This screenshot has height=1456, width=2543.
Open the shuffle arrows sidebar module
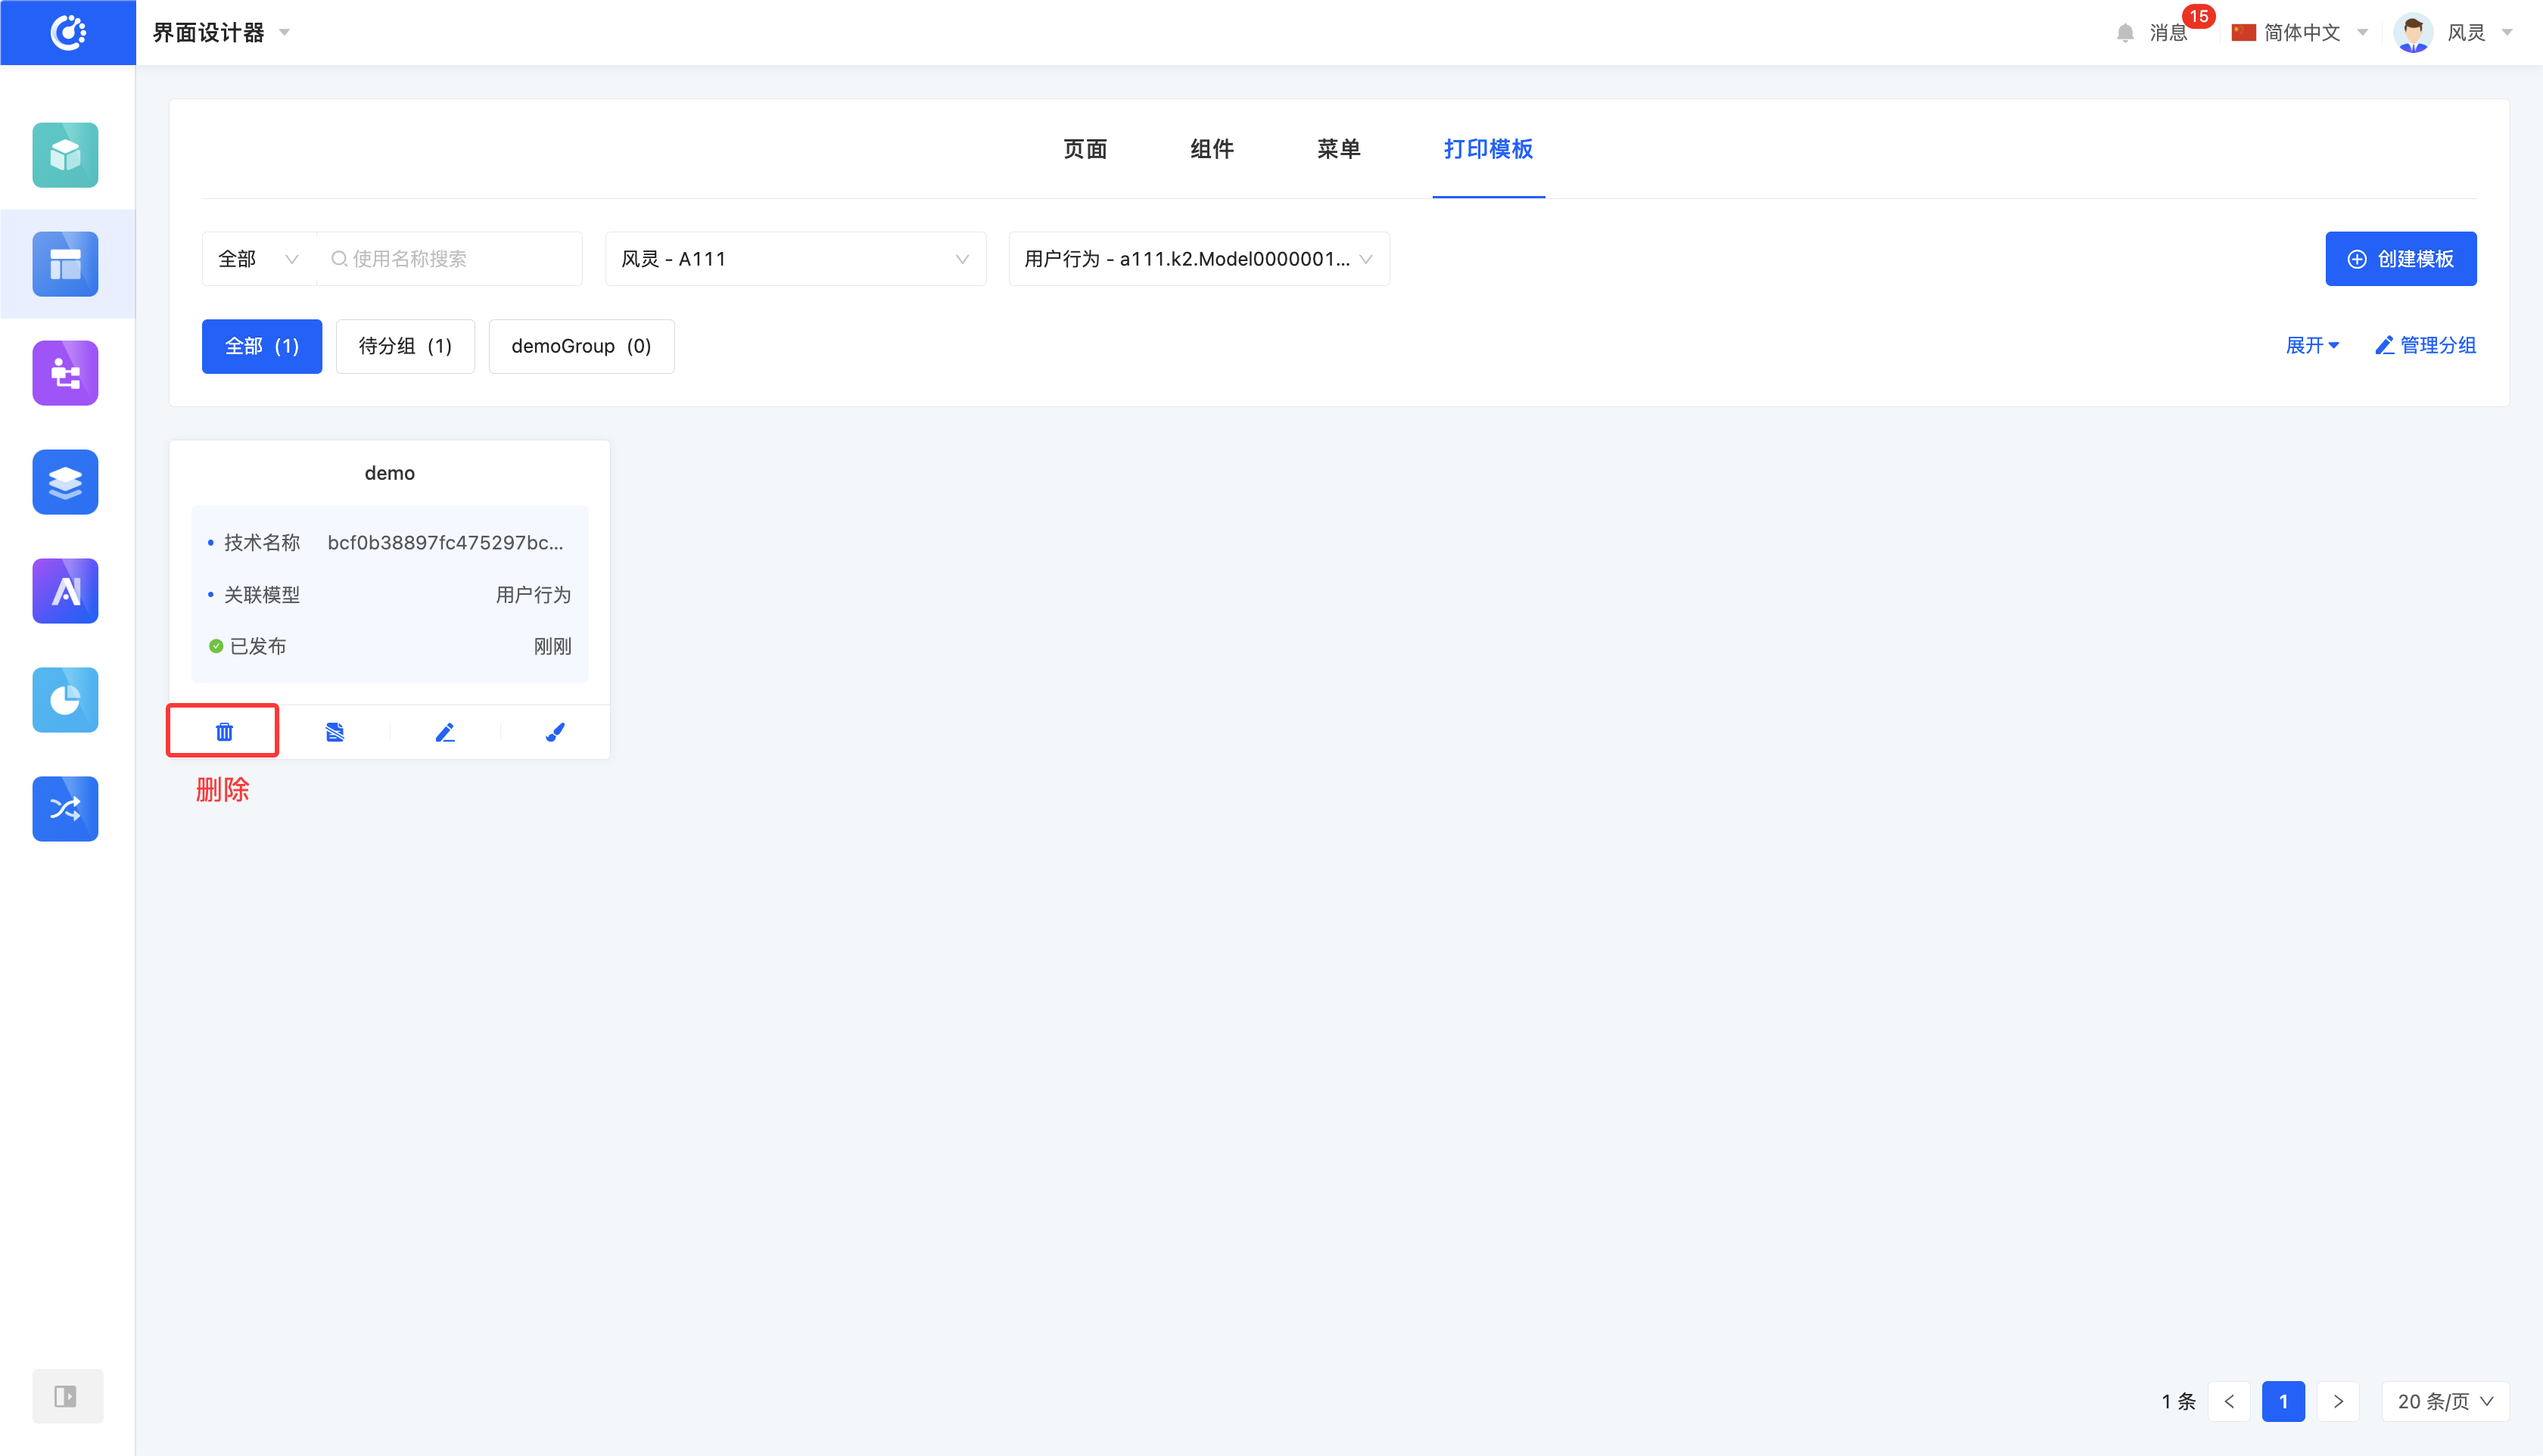(x=65, y=809)
